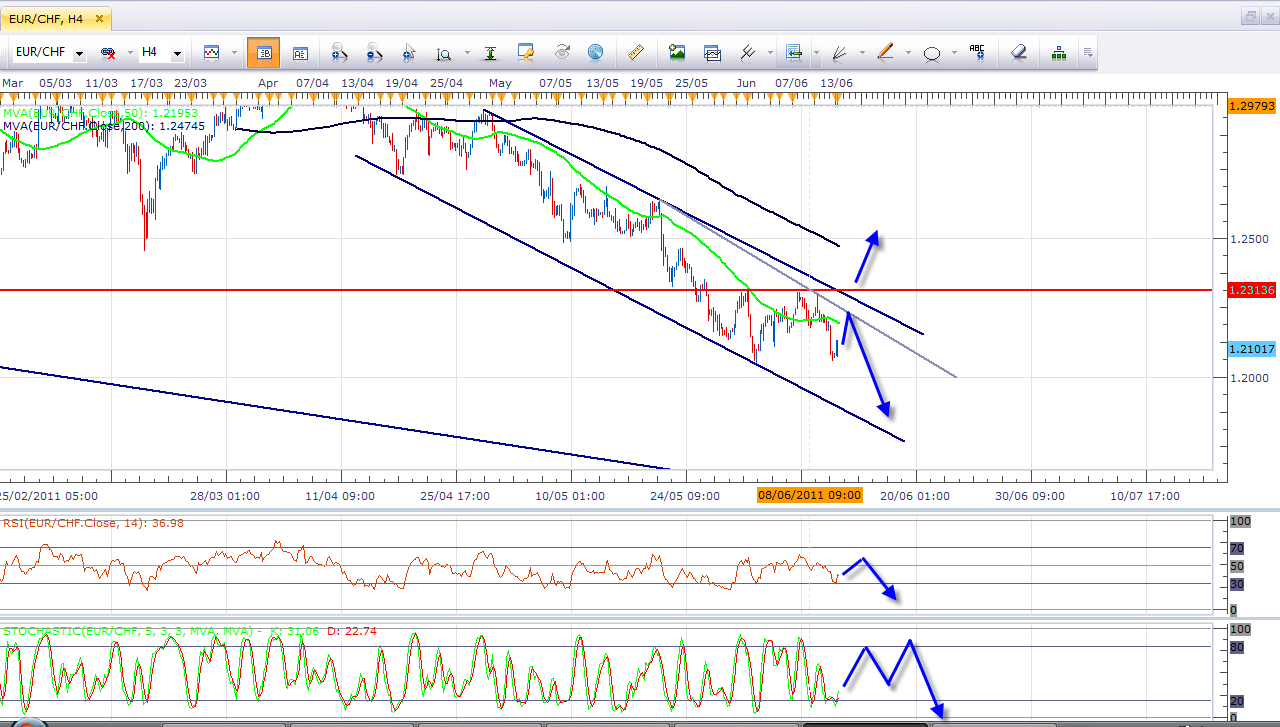The image size is (1280, 727).
Task: Click the green hierarchy tree icon
Action: pos(1061,52)
